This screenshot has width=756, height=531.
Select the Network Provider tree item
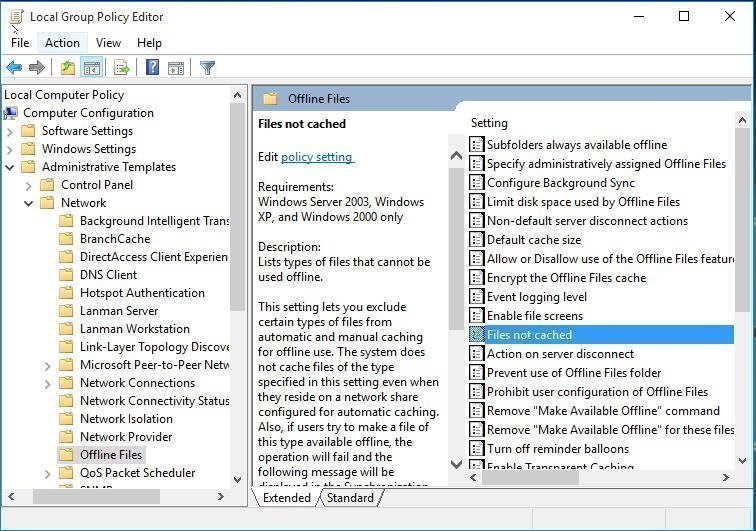[x=126, y=436]
